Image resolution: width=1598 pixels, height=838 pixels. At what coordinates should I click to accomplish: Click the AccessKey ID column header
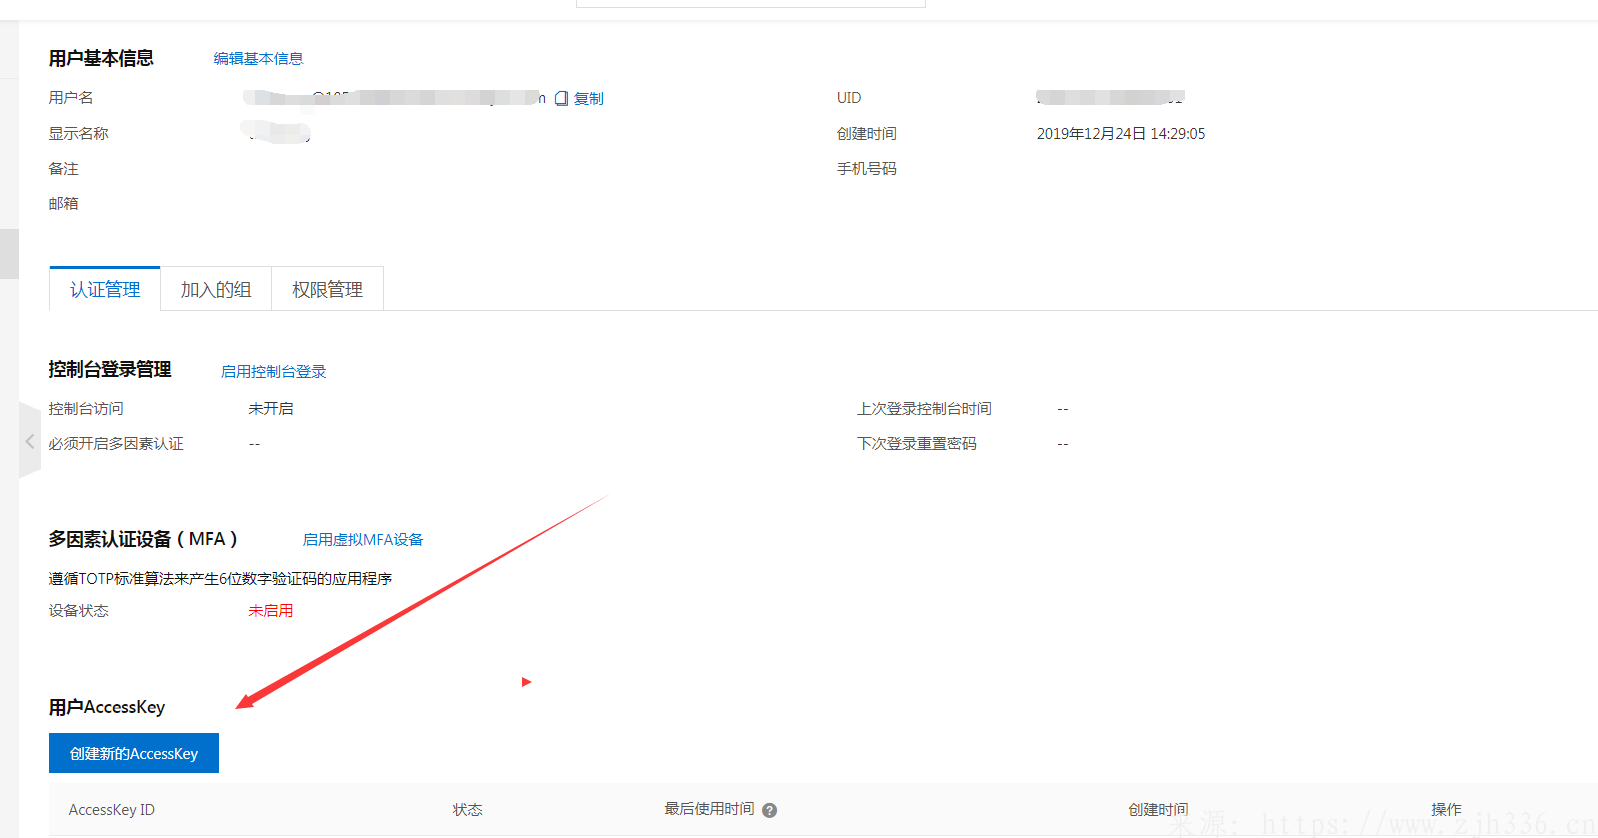pyautogui.click(x=111, y=810)
